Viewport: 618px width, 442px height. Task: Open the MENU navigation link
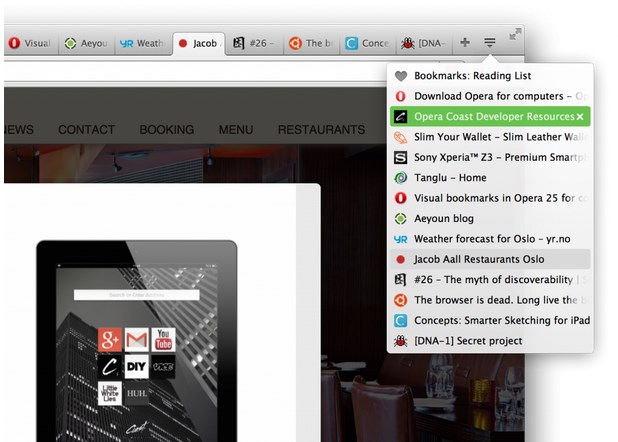(236, 129)
